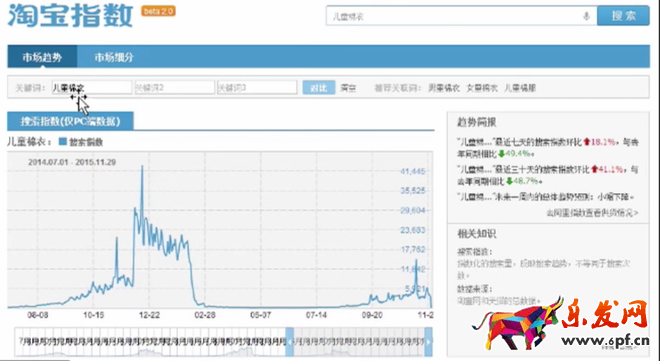The height and width of the screenshot is (361, 660).
Task: Click the 淘宝指数 logo
Action: [70, 16]
